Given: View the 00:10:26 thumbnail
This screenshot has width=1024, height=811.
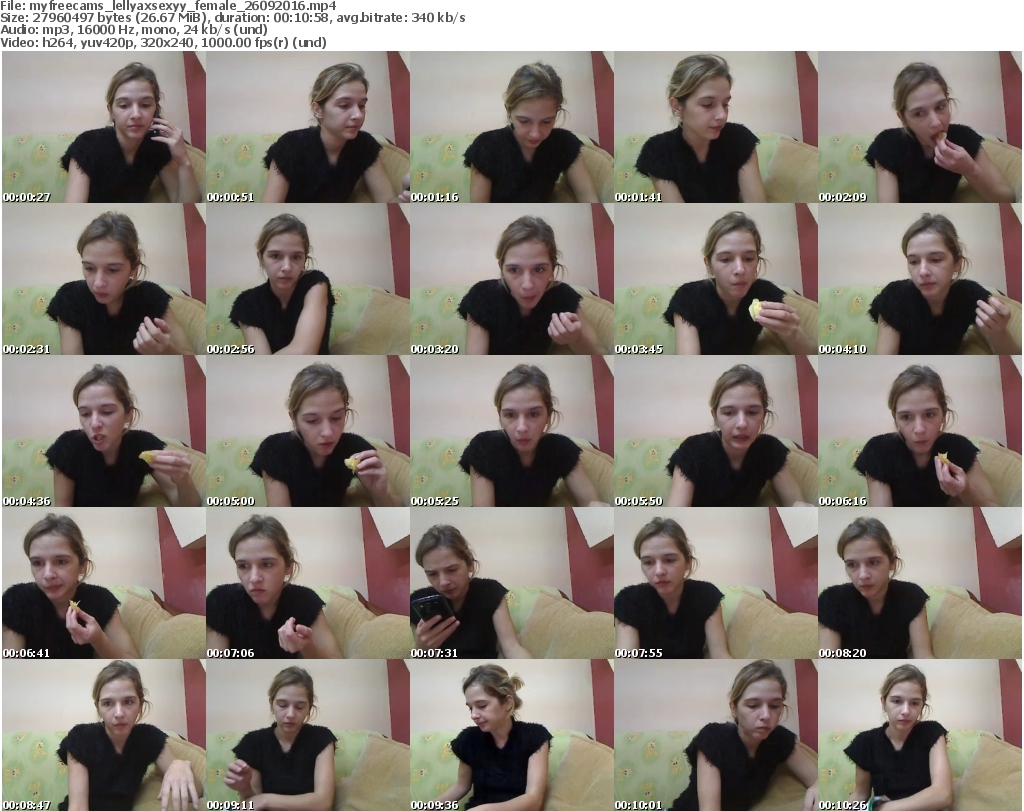Looking at the screenshot, I should [x=920, y=735].
